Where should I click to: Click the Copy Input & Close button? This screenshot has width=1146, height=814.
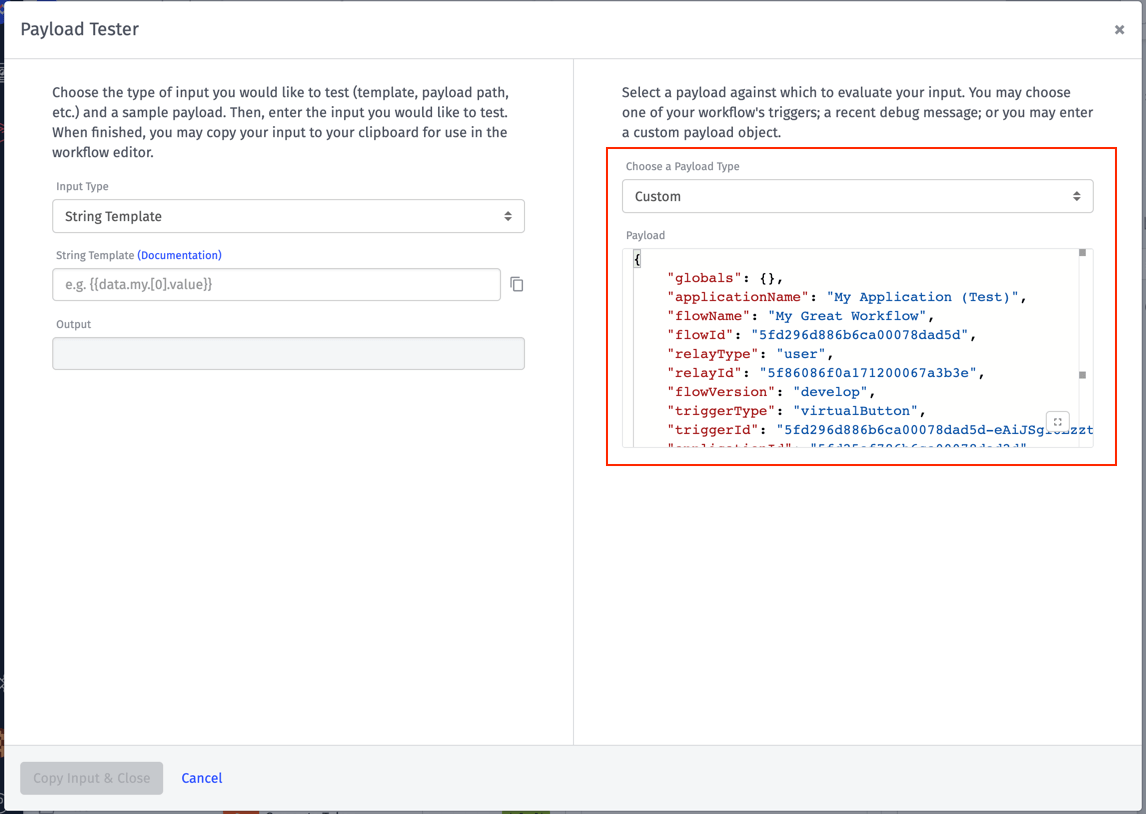(91, 778)
